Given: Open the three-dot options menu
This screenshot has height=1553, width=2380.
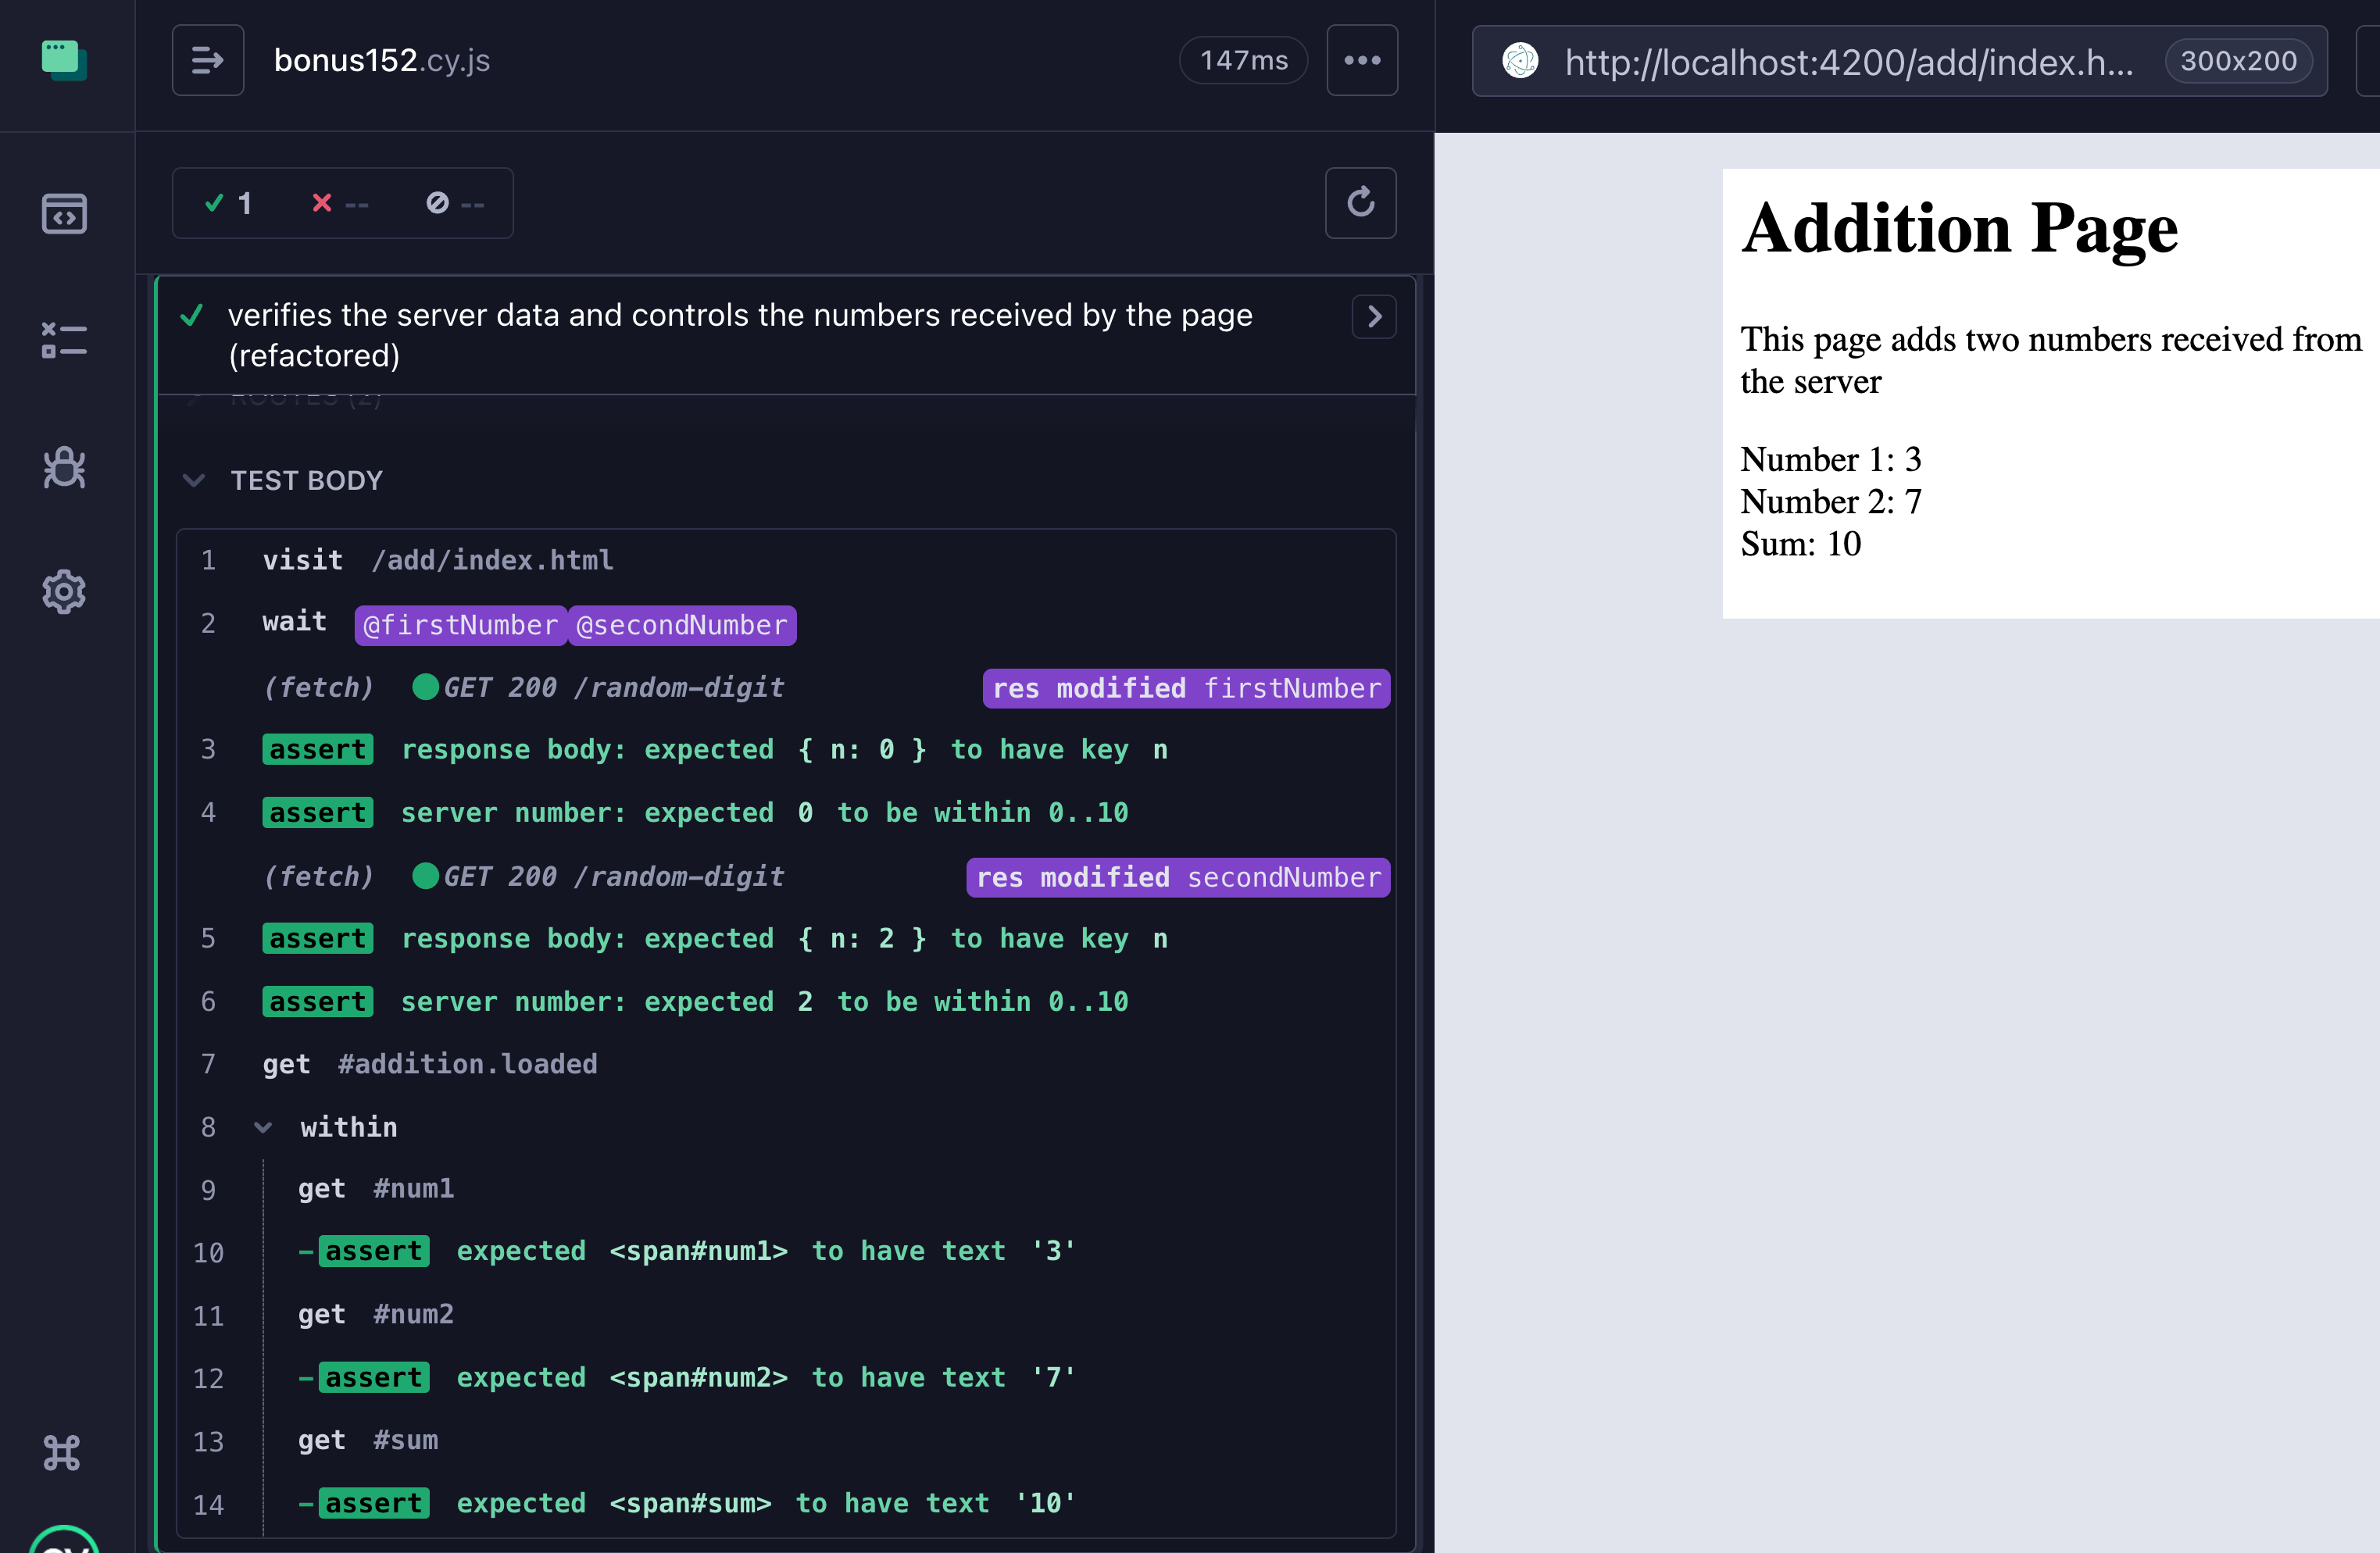Looking at the screenshot, I should 1362,60.
